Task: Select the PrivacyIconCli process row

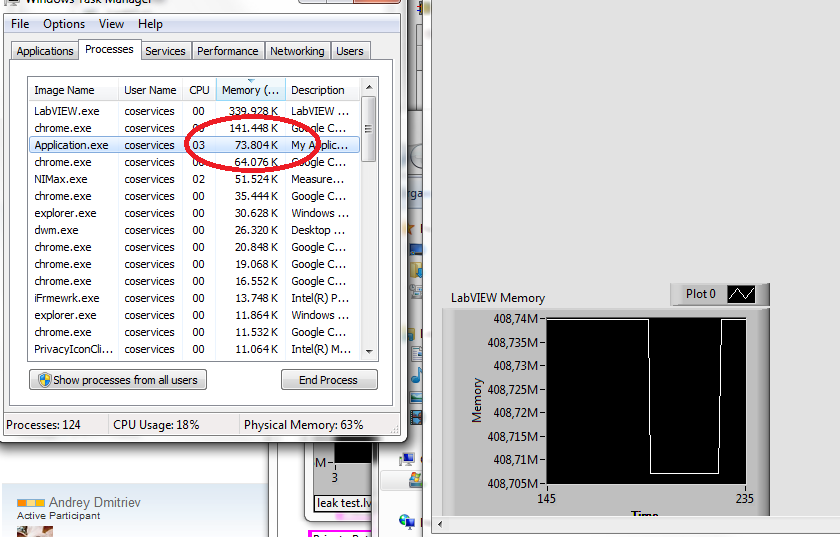Action: (194, 349)
